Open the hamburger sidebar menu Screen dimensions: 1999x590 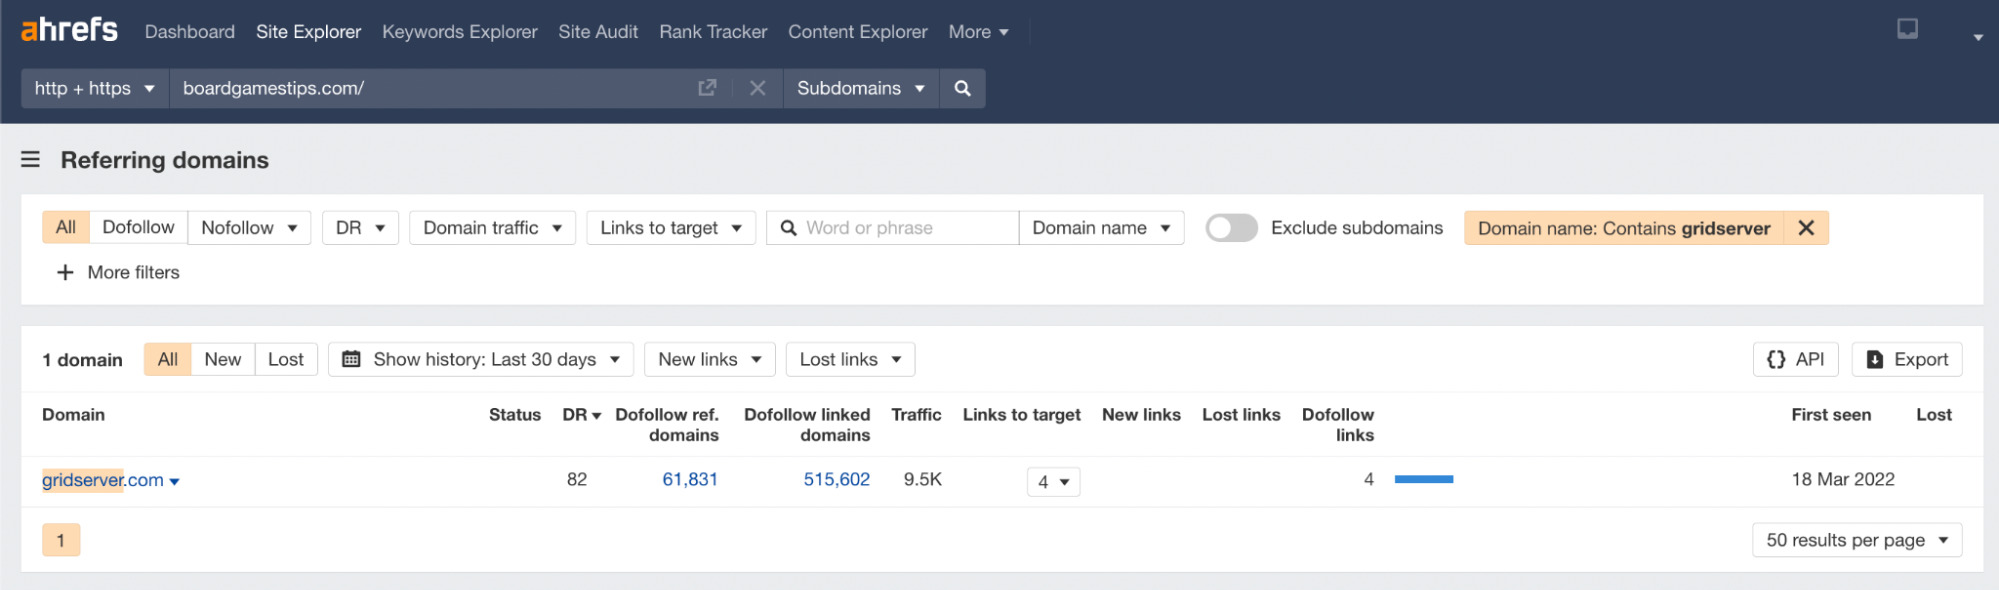[x=31, y=160]
